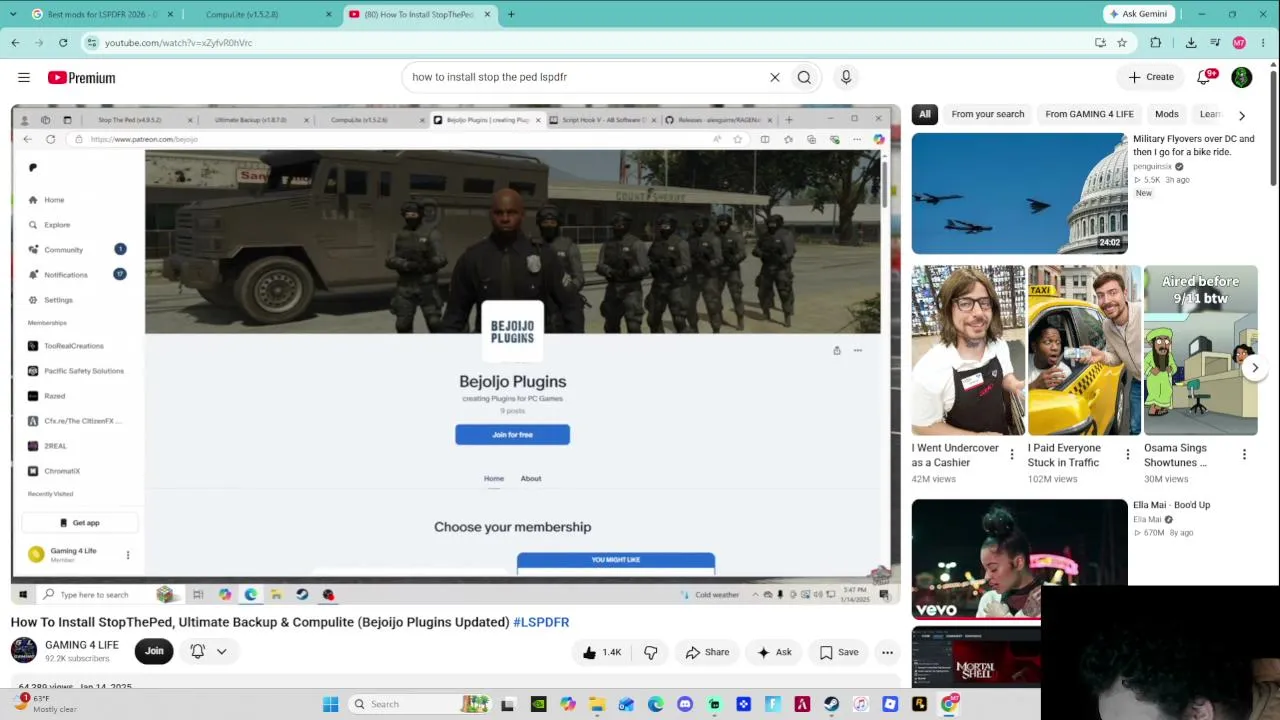Click the YouTube search input field
Viewport: 1280px width, 720px height.
click(585, 77)
